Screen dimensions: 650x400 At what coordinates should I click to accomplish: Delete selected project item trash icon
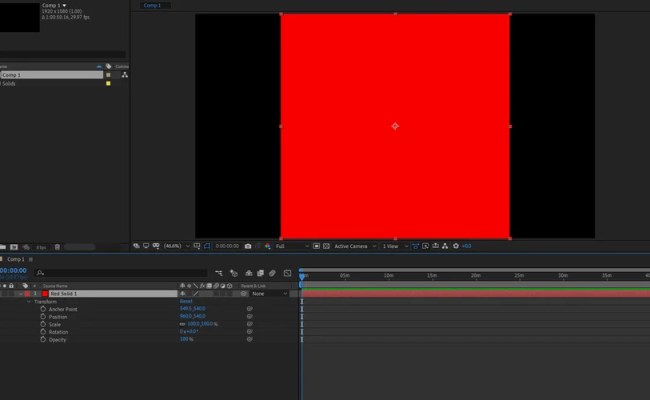pyautogui.click(x=57, y=247)
